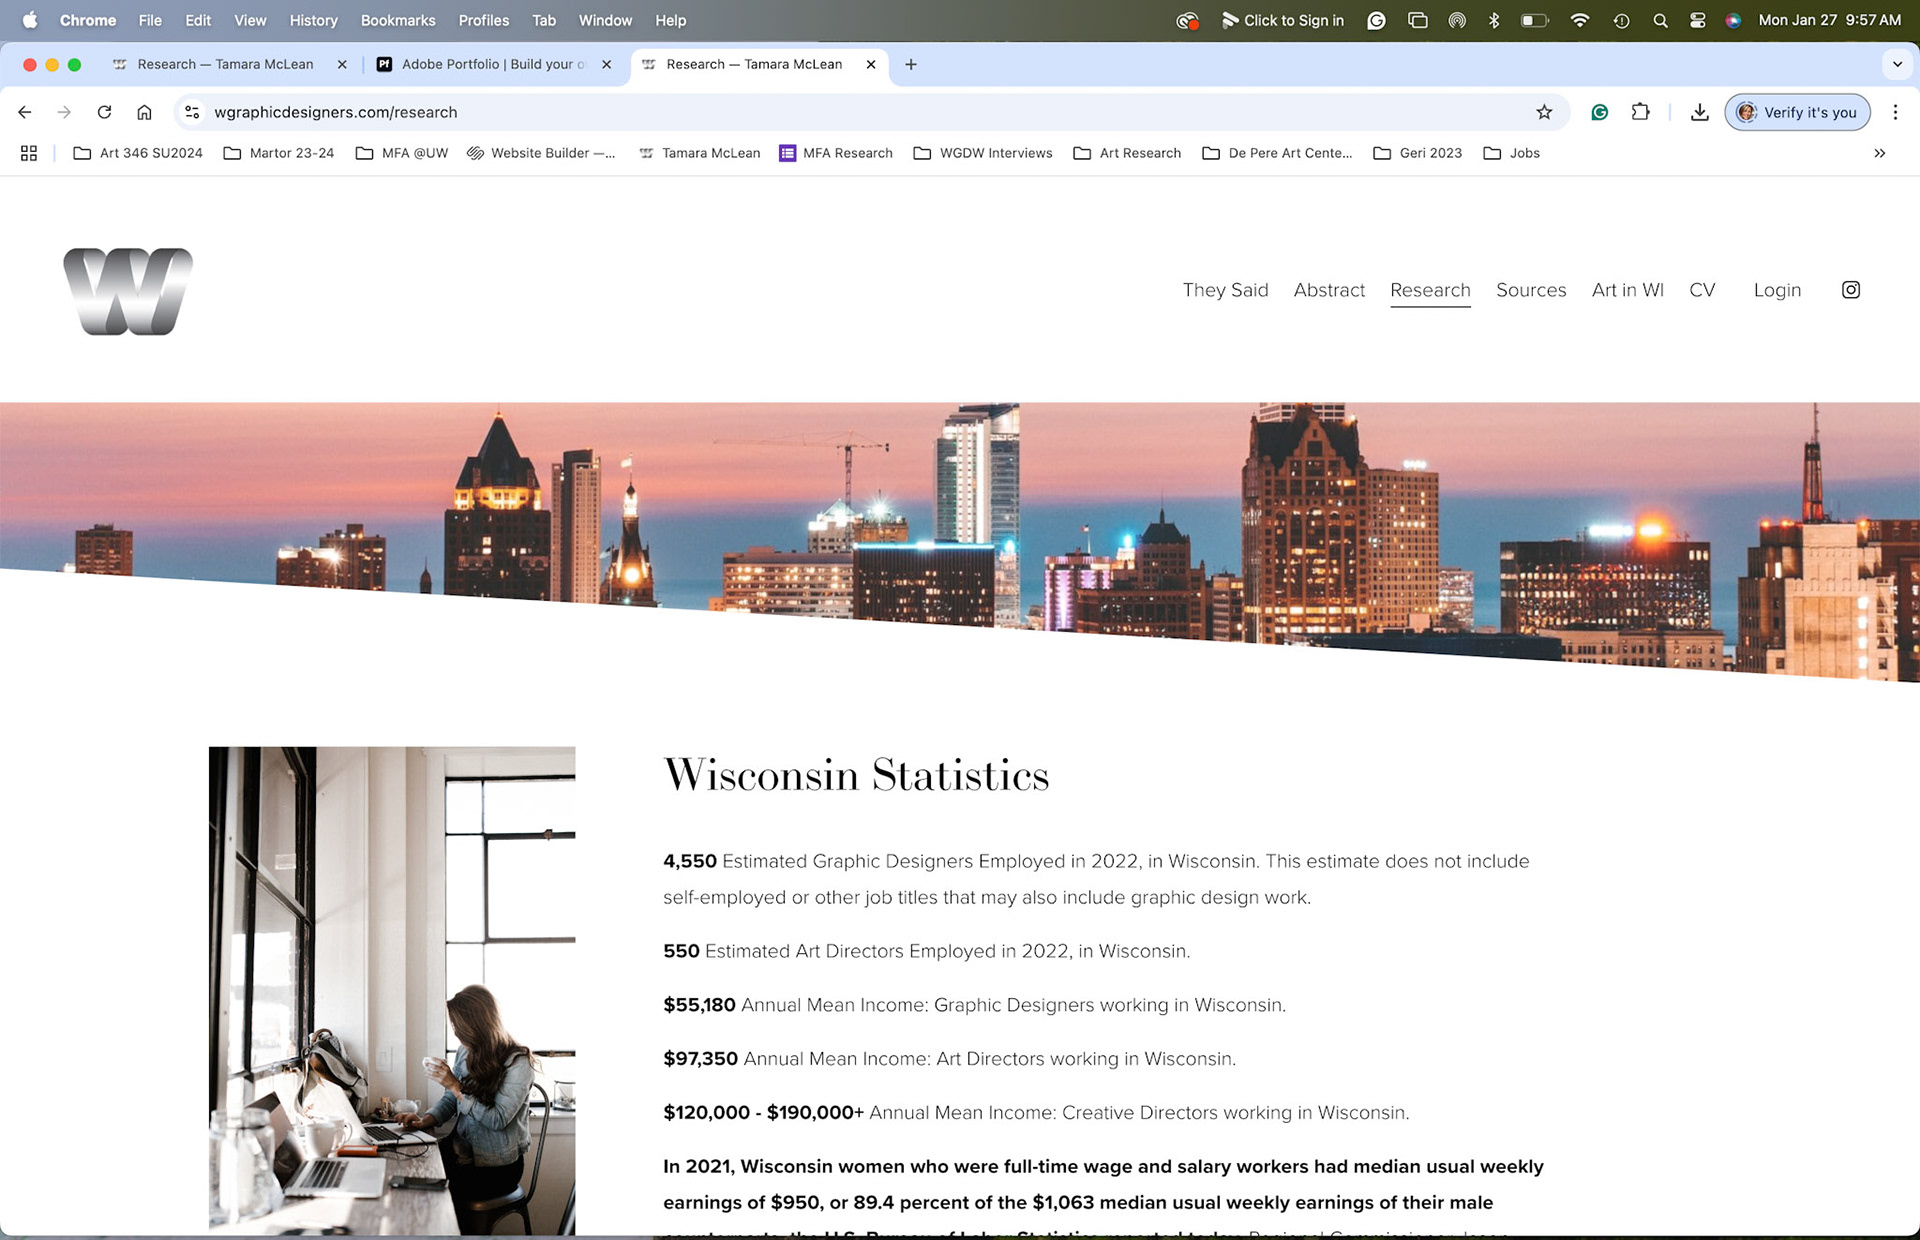The height and width of the screenshot is (1240, 1920).
Task: Open the Grammarly extension icon
Action: (x=1599, y=112)
